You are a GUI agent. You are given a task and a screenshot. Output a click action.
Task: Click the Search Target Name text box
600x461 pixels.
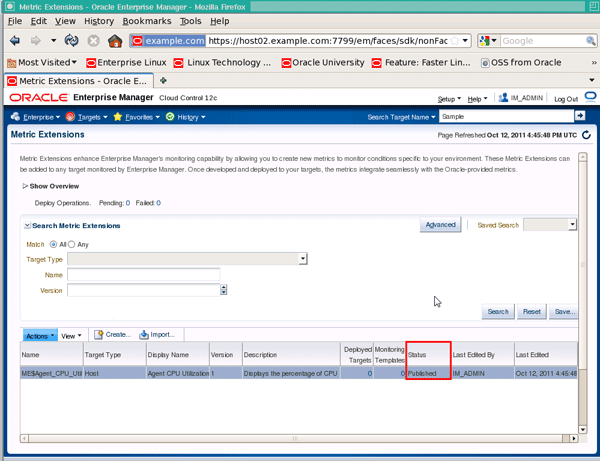(506, 116)
